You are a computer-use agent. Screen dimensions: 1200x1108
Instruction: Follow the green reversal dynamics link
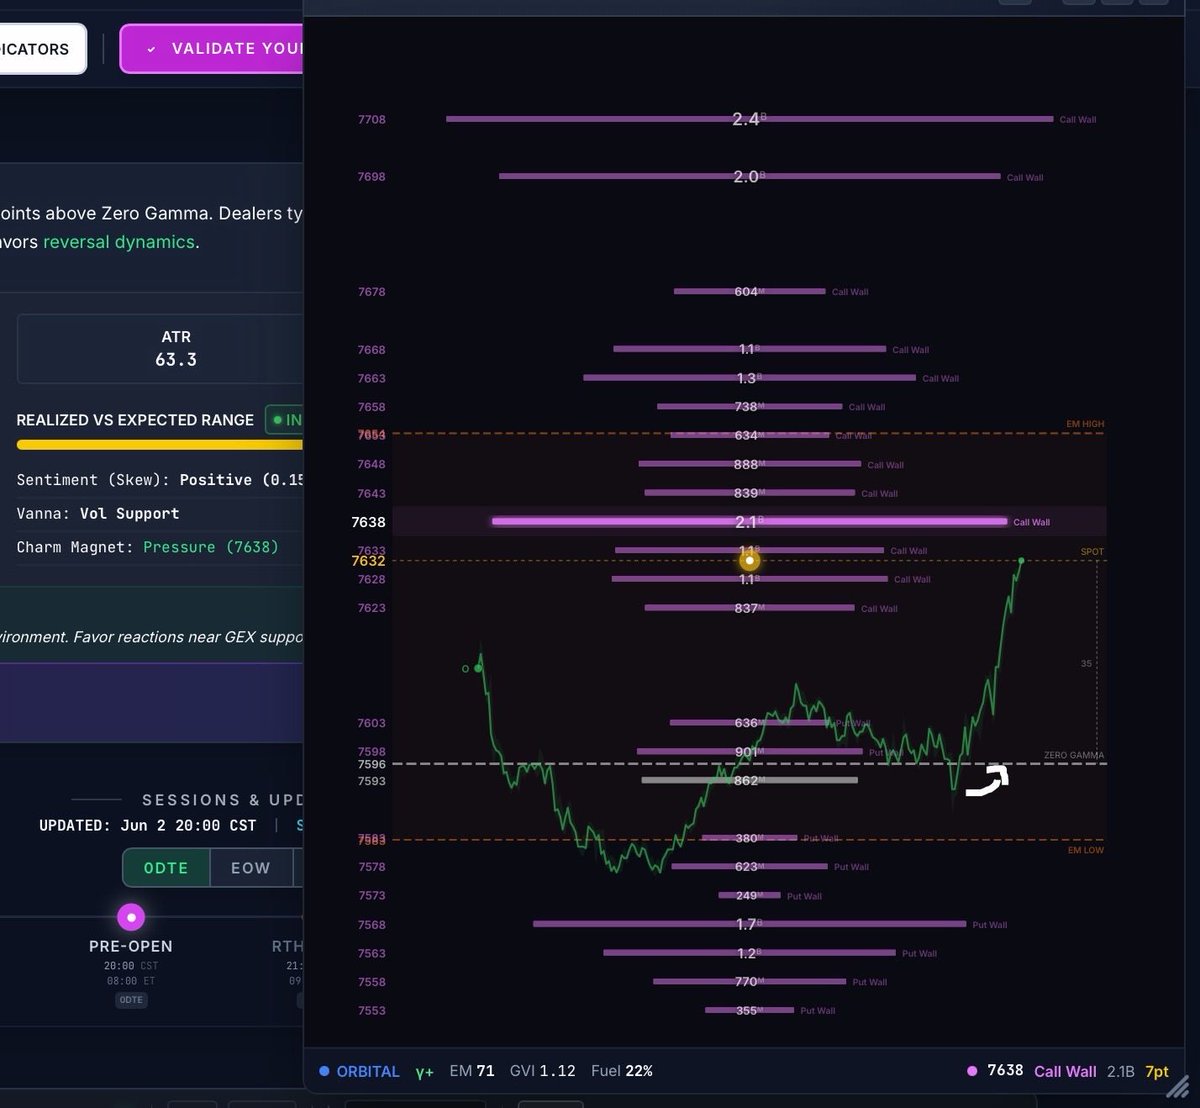point(119,242)
